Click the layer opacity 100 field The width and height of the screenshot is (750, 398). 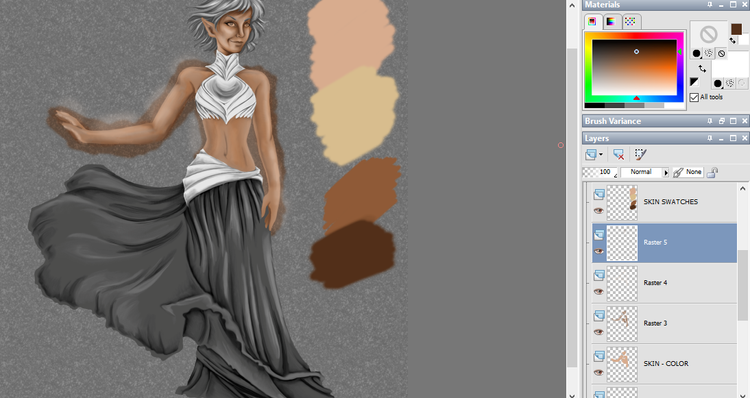tap(599, 172)
